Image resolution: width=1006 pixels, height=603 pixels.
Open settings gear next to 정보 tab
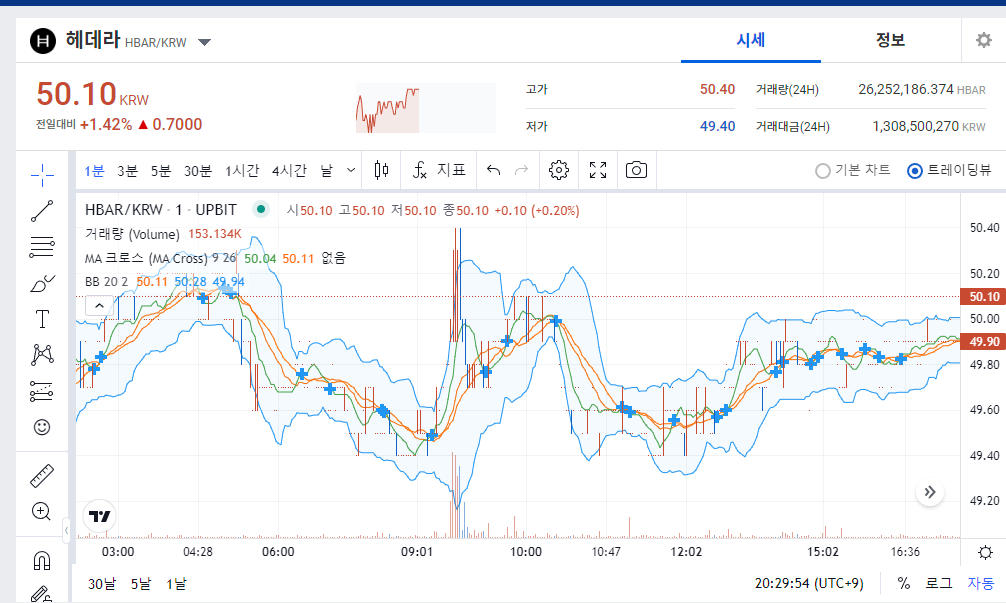coord(984,40)
